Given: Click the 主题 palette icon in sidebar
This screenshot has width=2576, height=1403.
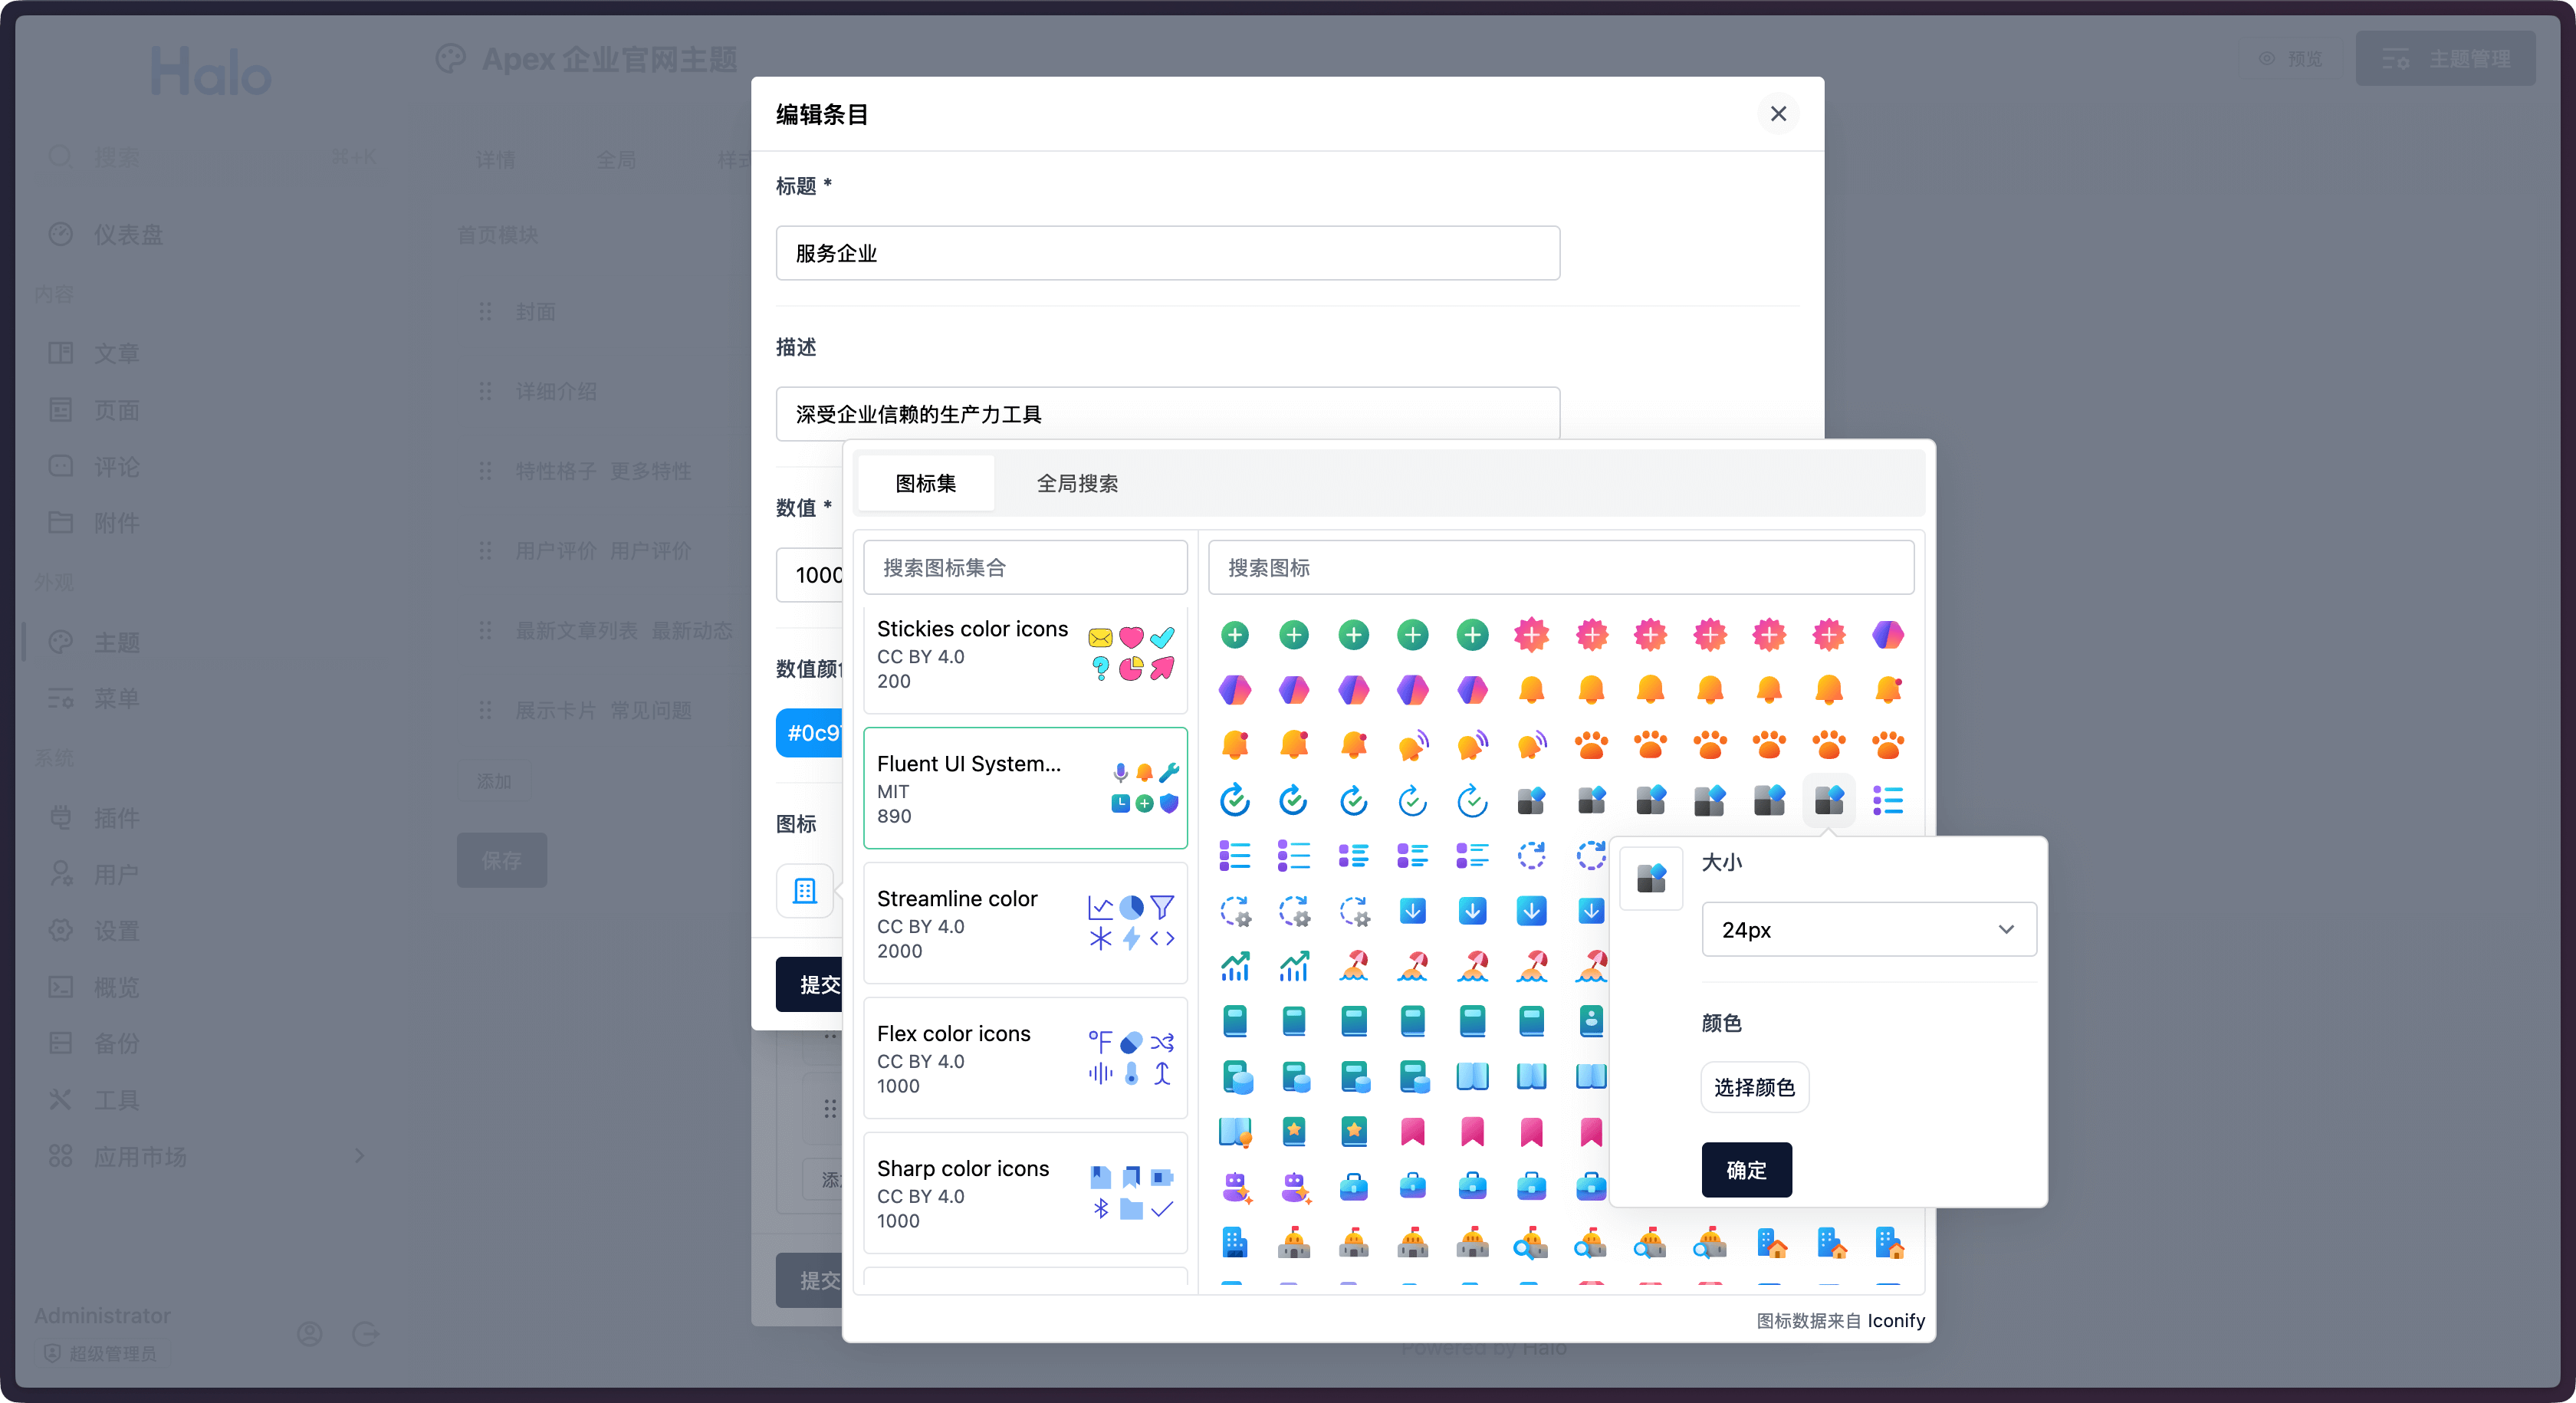Looking at the screenshot, I should (60, 642).
